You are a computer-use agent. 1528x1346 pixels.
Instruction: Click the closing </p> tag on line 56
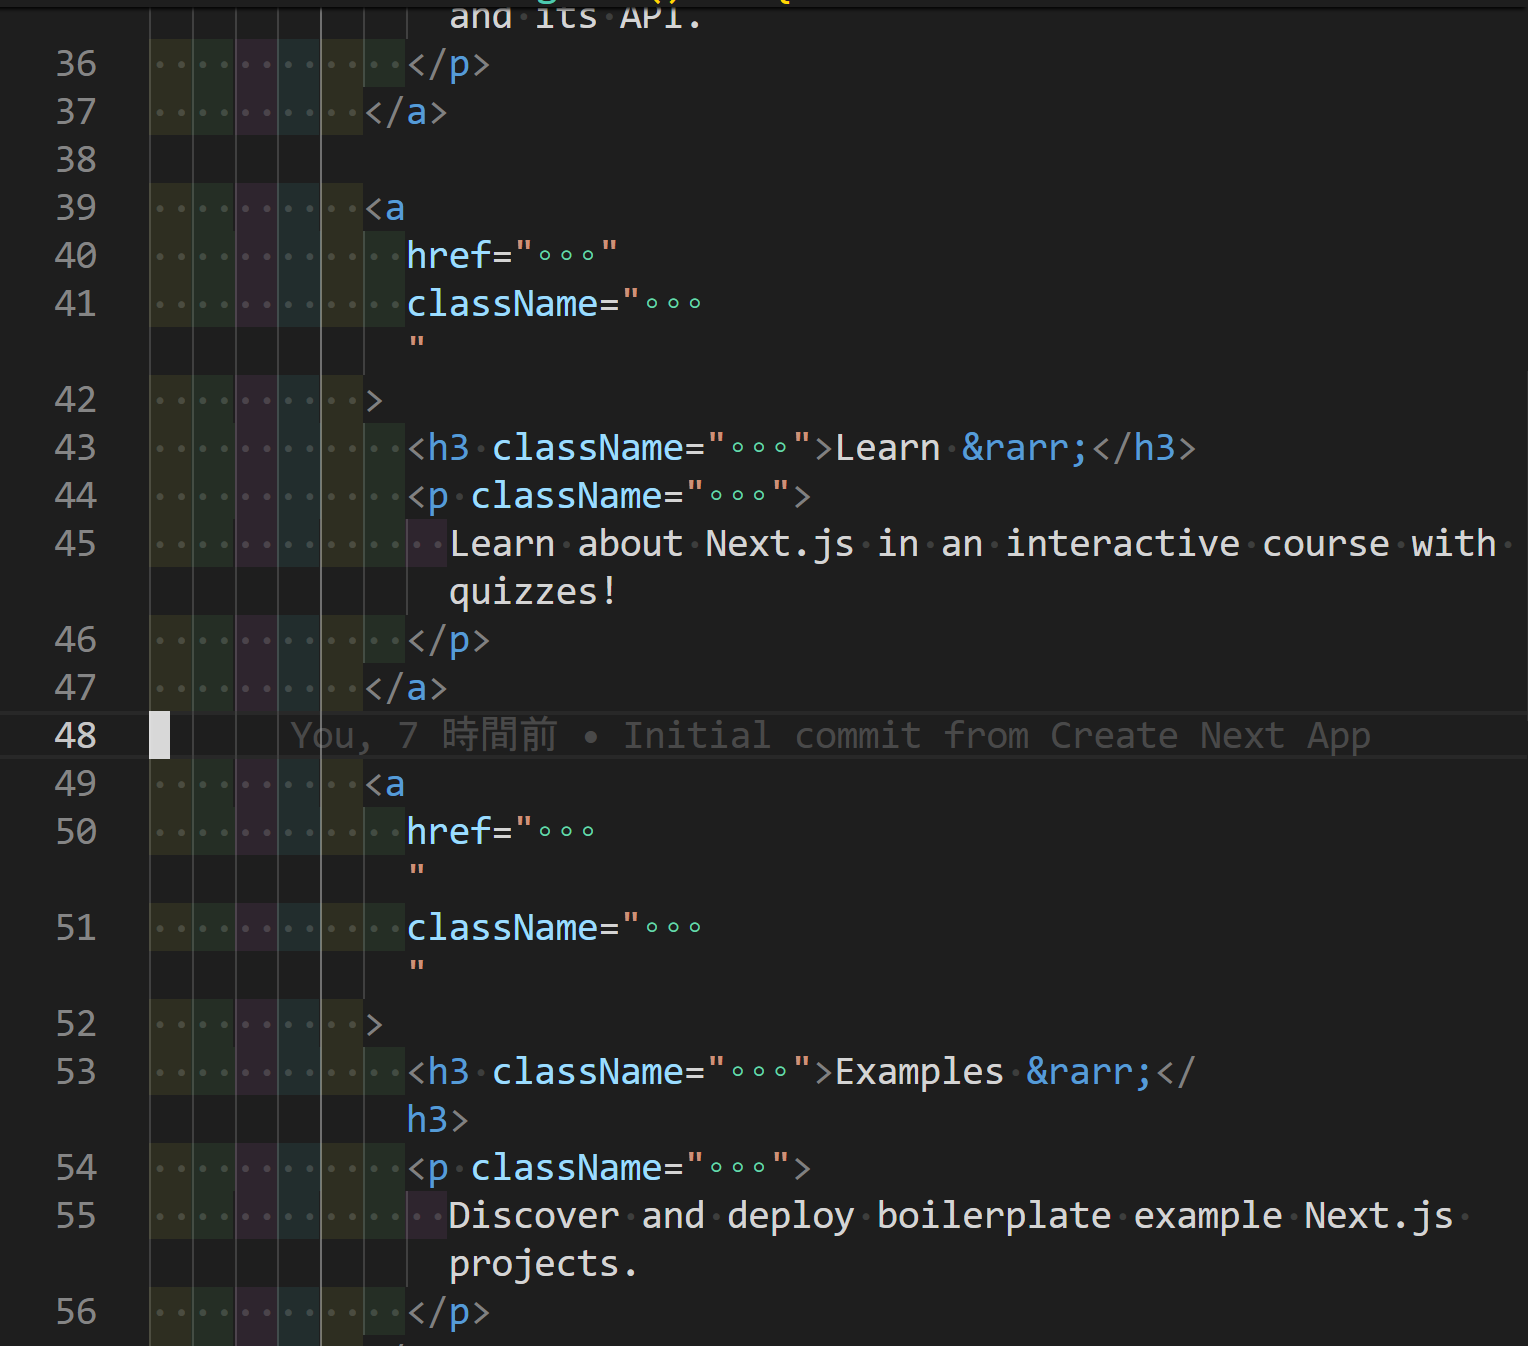tap(449, 1313)
